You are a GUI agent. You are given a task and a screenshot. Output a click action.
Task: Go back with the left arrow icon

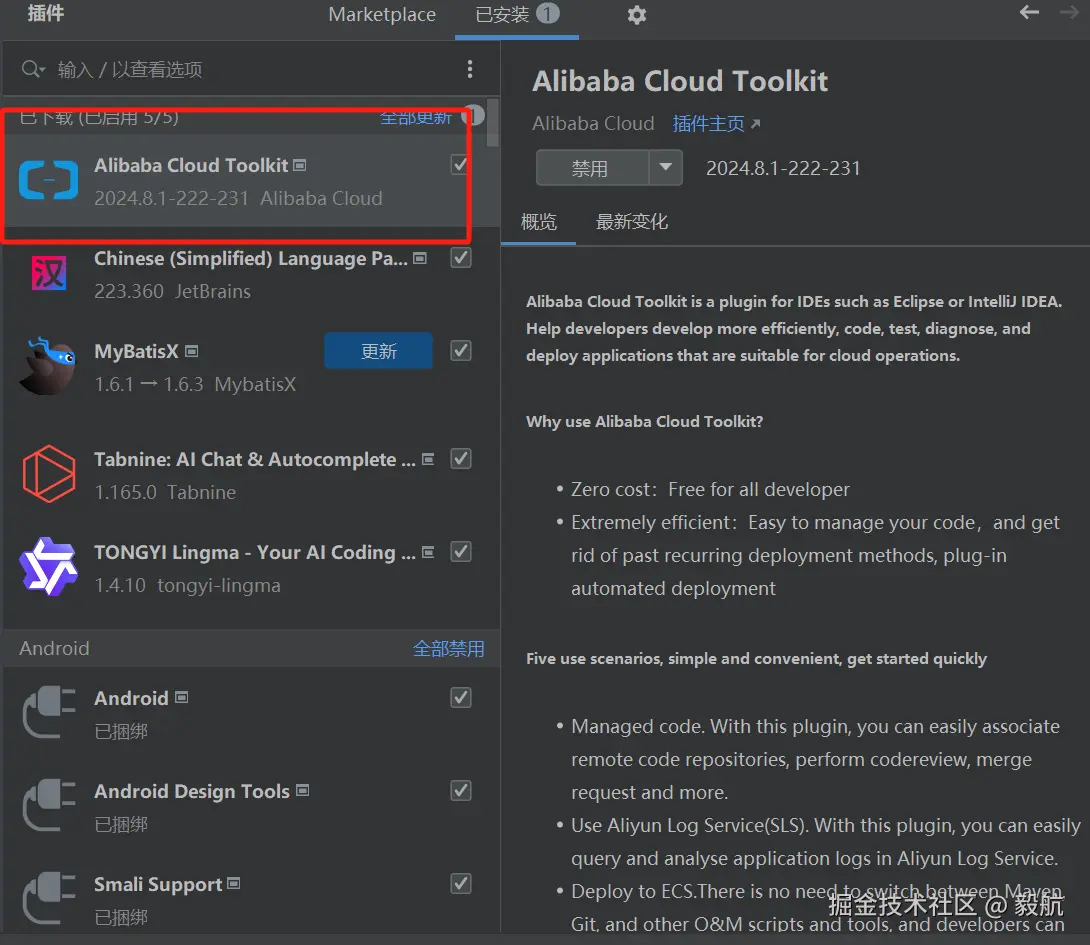click(1029, 12)
